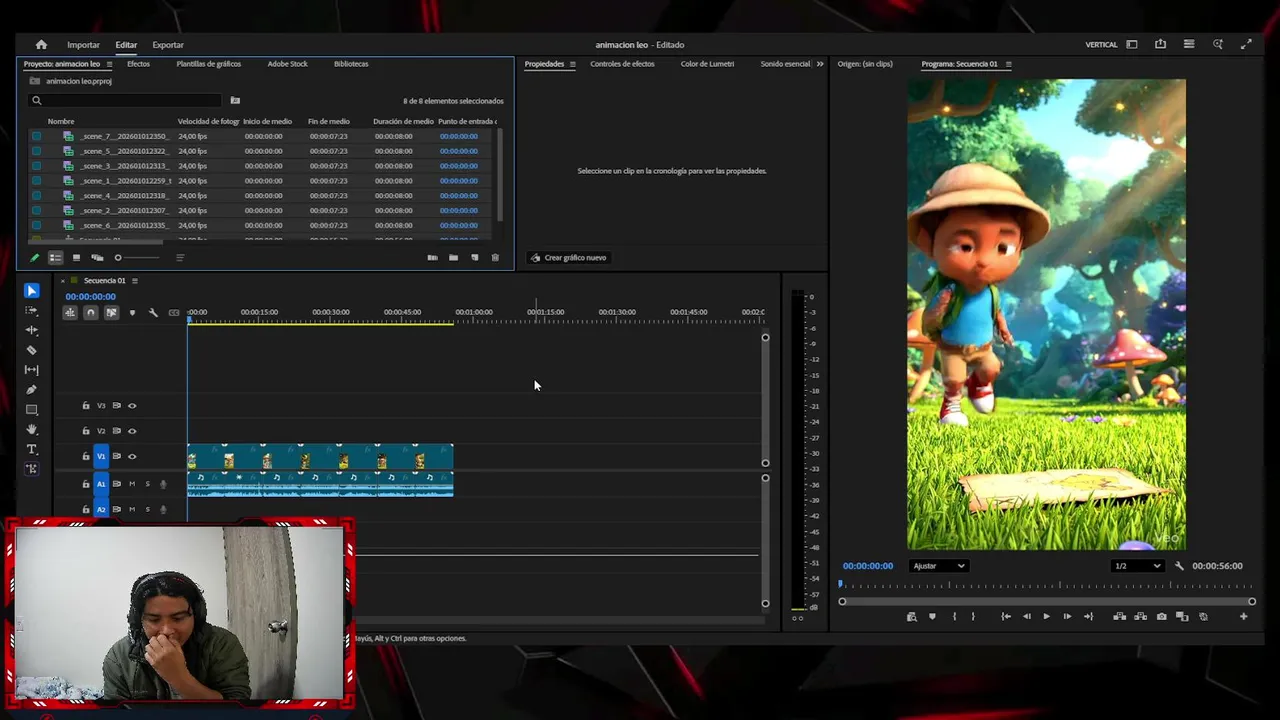Show hidden panel tabs with double chevron
Viewport: 1280px width, 720px height.
[x=820, y=64]
